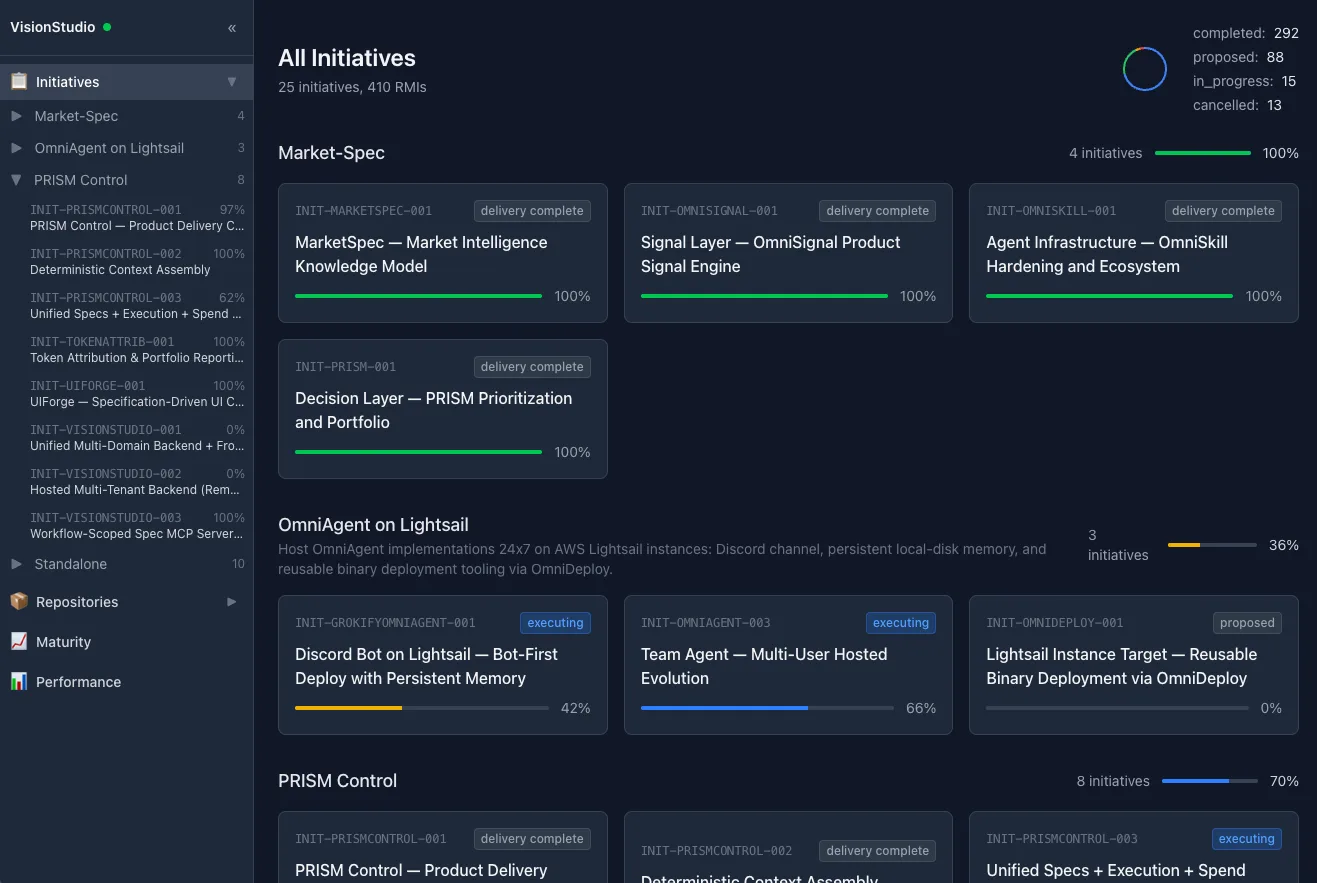This screenshot has width=1317, height=883.
Task: Click the '8 initiatives' count label
Action: (1113, 781)
